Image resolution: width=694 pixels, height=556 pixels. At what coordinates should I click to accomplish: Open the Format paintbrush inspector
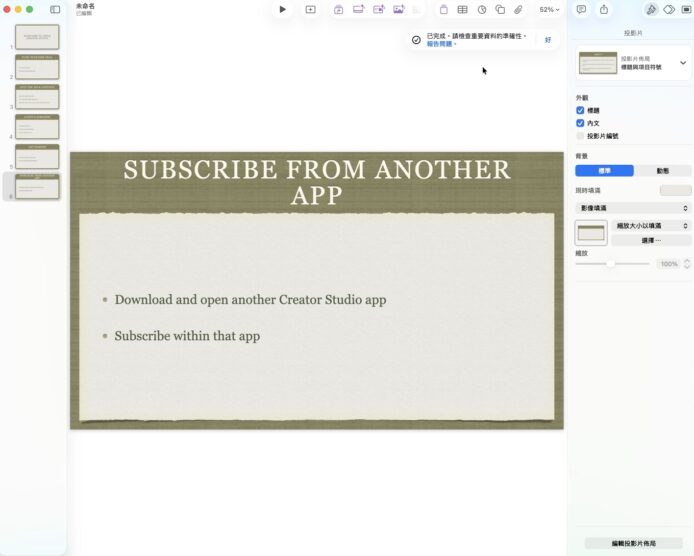click(651, 9)
